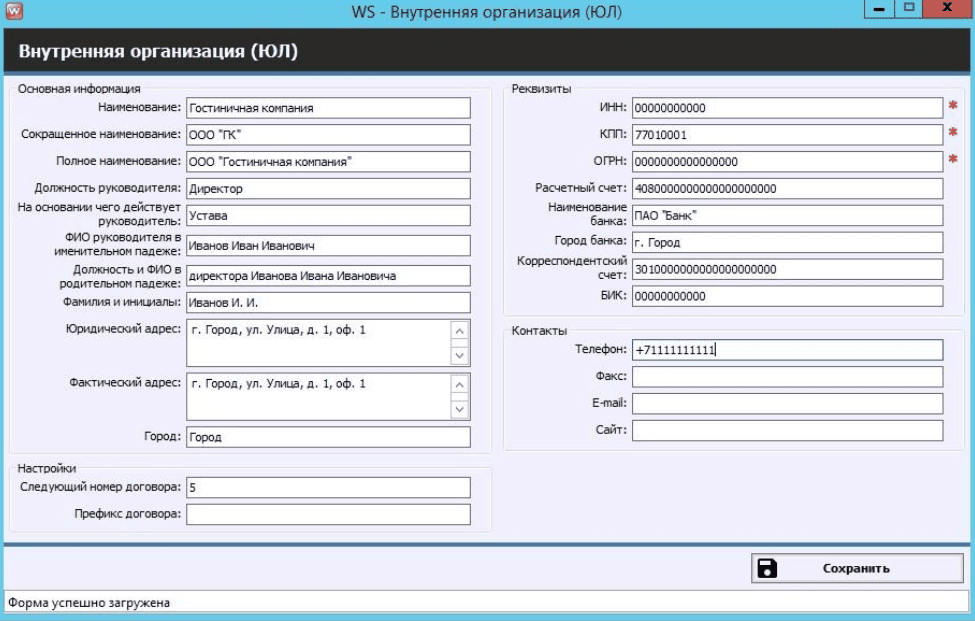
Task: Select the Сокращенное наименование field
Action: (328, 135)
